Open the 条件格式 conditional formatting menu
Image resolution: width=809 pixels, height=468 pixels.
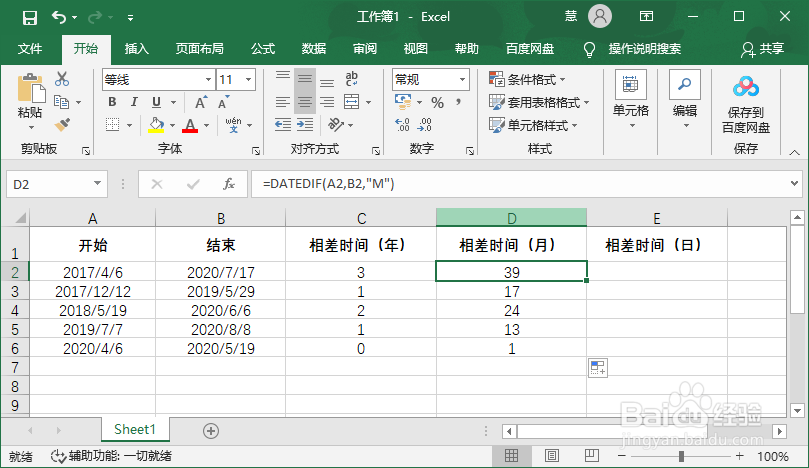coord(527,79)
